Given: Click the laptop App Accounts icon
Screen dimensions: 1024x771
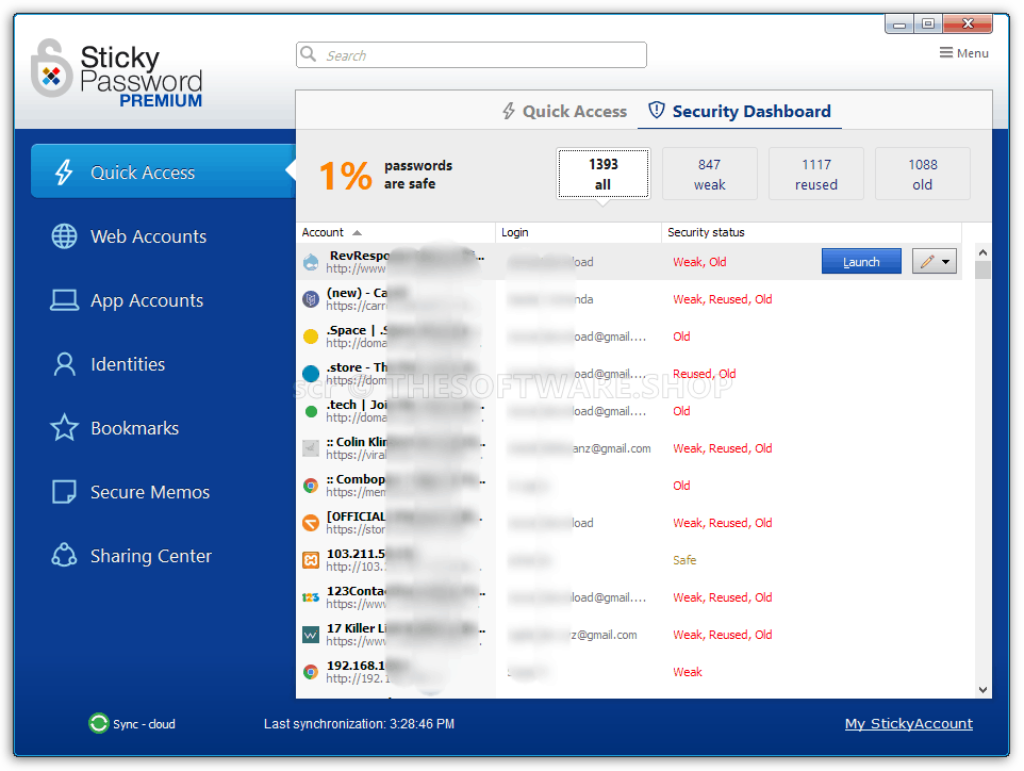Looking at the screenshot, I should (64, 300).
